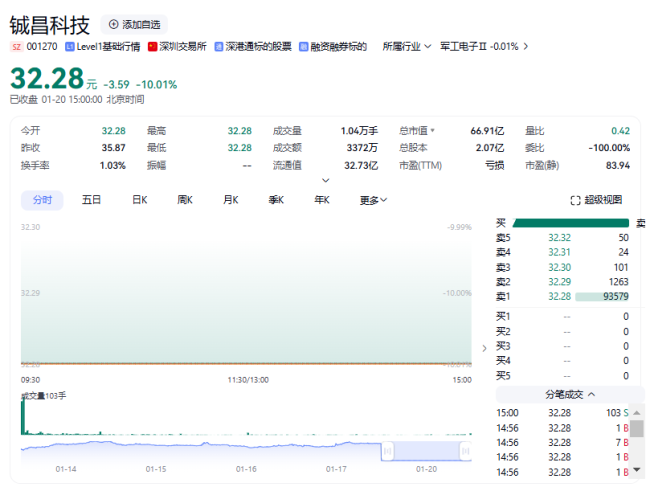Click 01-14 on the mini timeline
This screenshot has width=650, height=487.
[x=66, y=469]
